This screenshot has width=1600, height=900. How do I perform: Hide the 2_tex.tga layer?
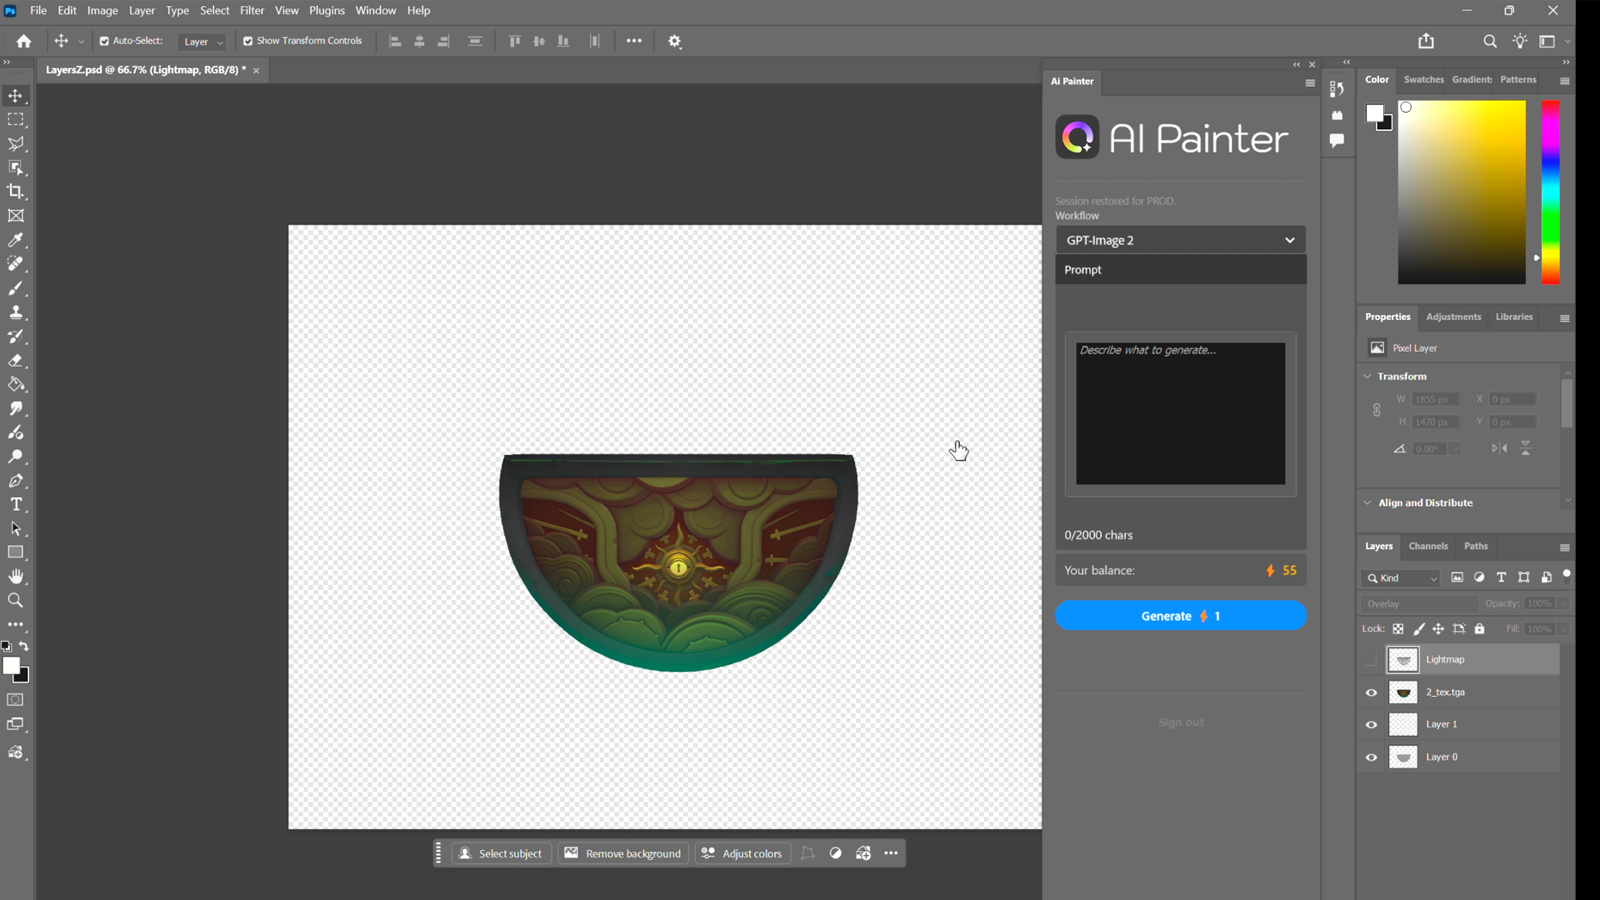pyautogui.click(x=1371, y=692)
